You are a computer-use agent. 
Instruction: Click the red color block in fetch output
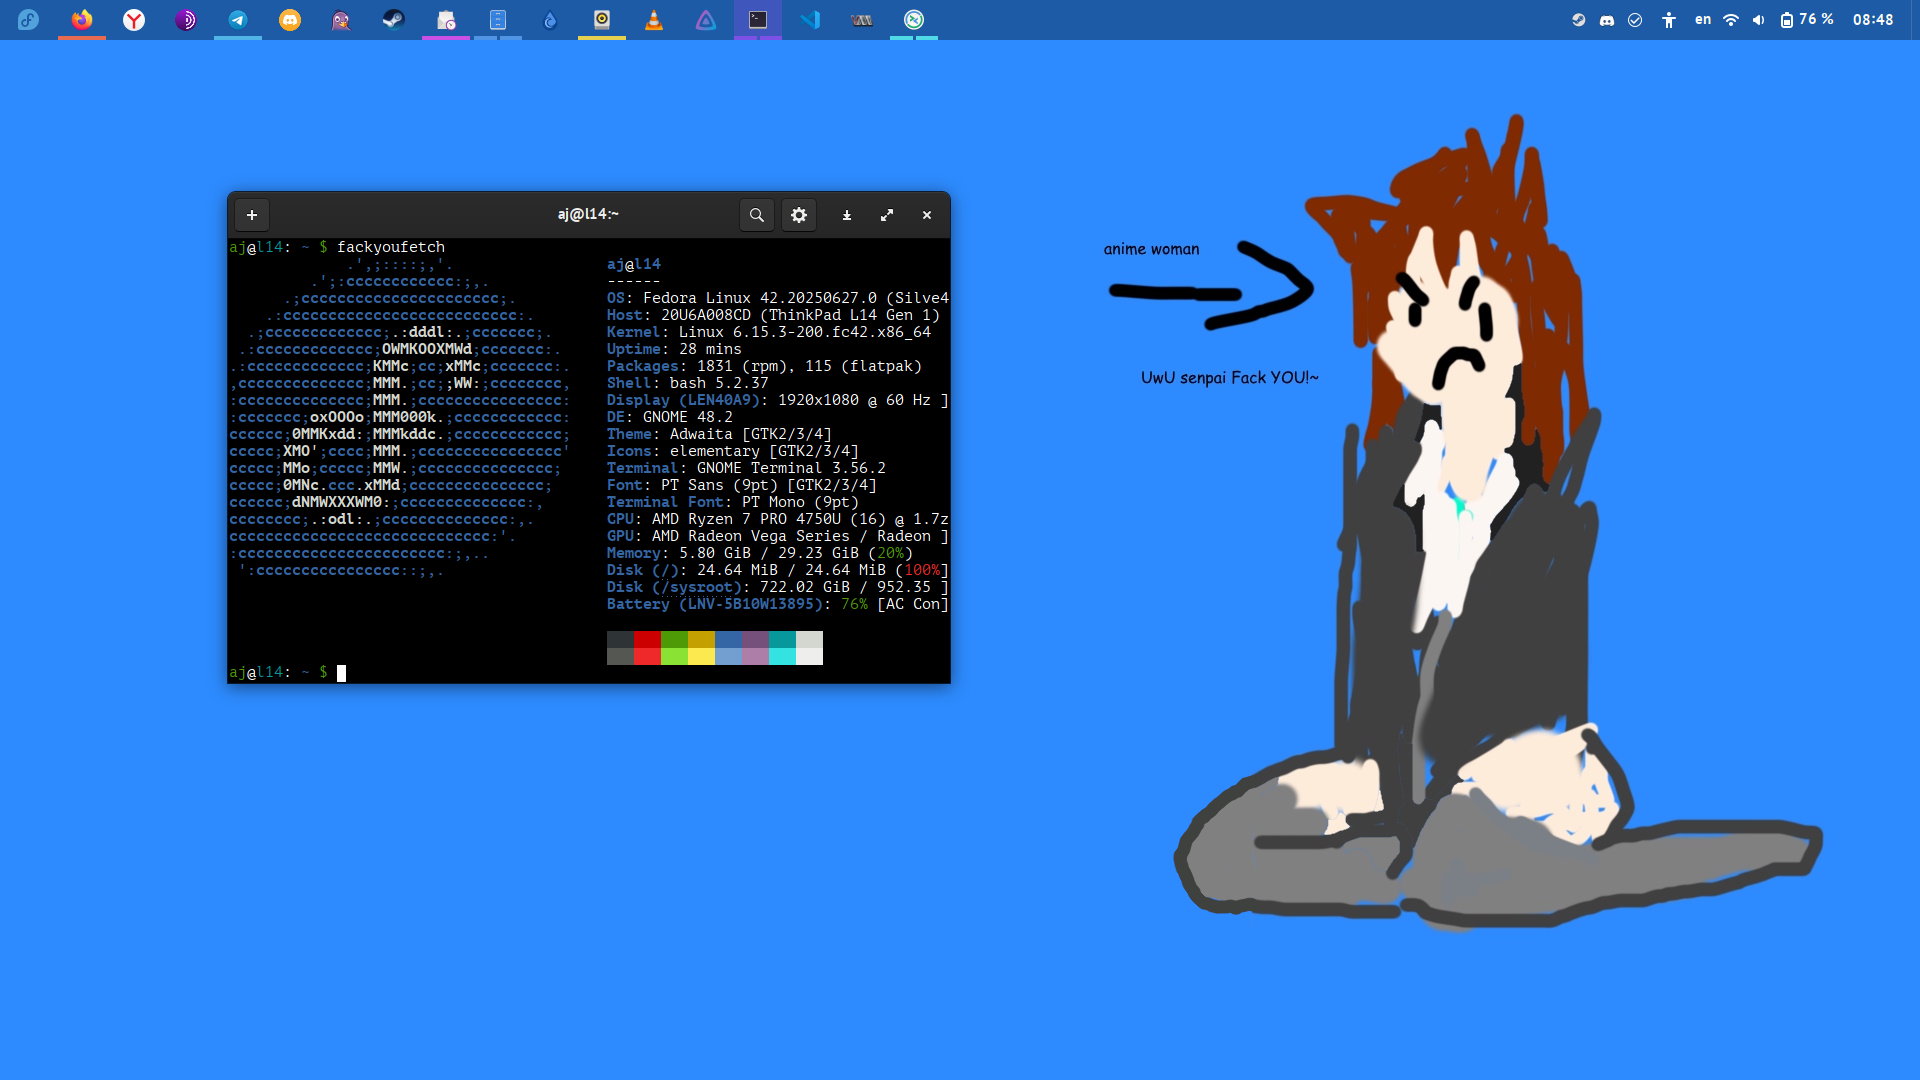647,640
